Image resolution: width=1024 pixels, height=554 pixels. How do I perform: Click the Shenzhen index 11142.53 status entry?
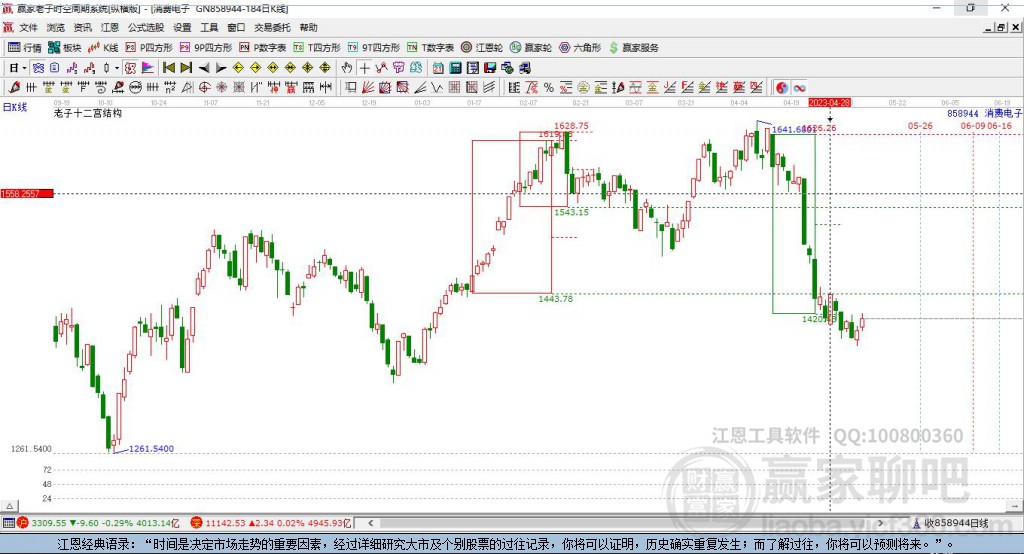[271, 523]
